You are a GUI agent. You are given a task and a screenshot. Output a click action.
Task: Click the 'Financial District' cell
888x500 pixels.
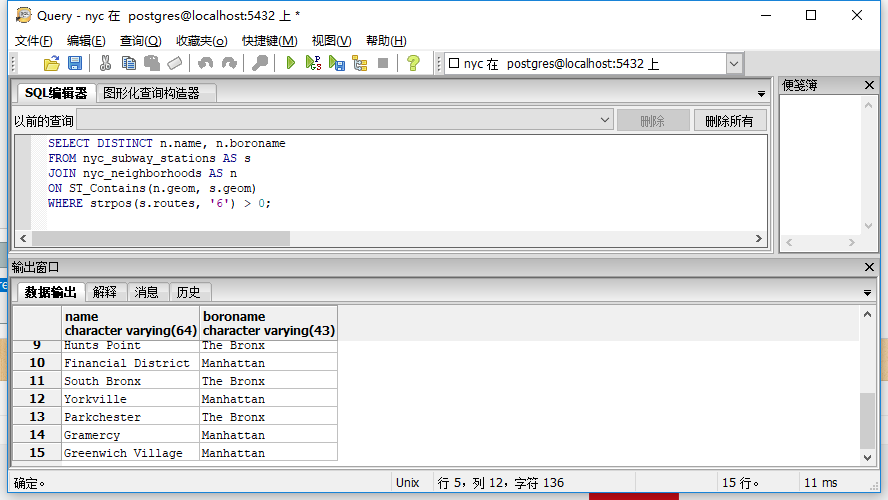click(130, 363)
